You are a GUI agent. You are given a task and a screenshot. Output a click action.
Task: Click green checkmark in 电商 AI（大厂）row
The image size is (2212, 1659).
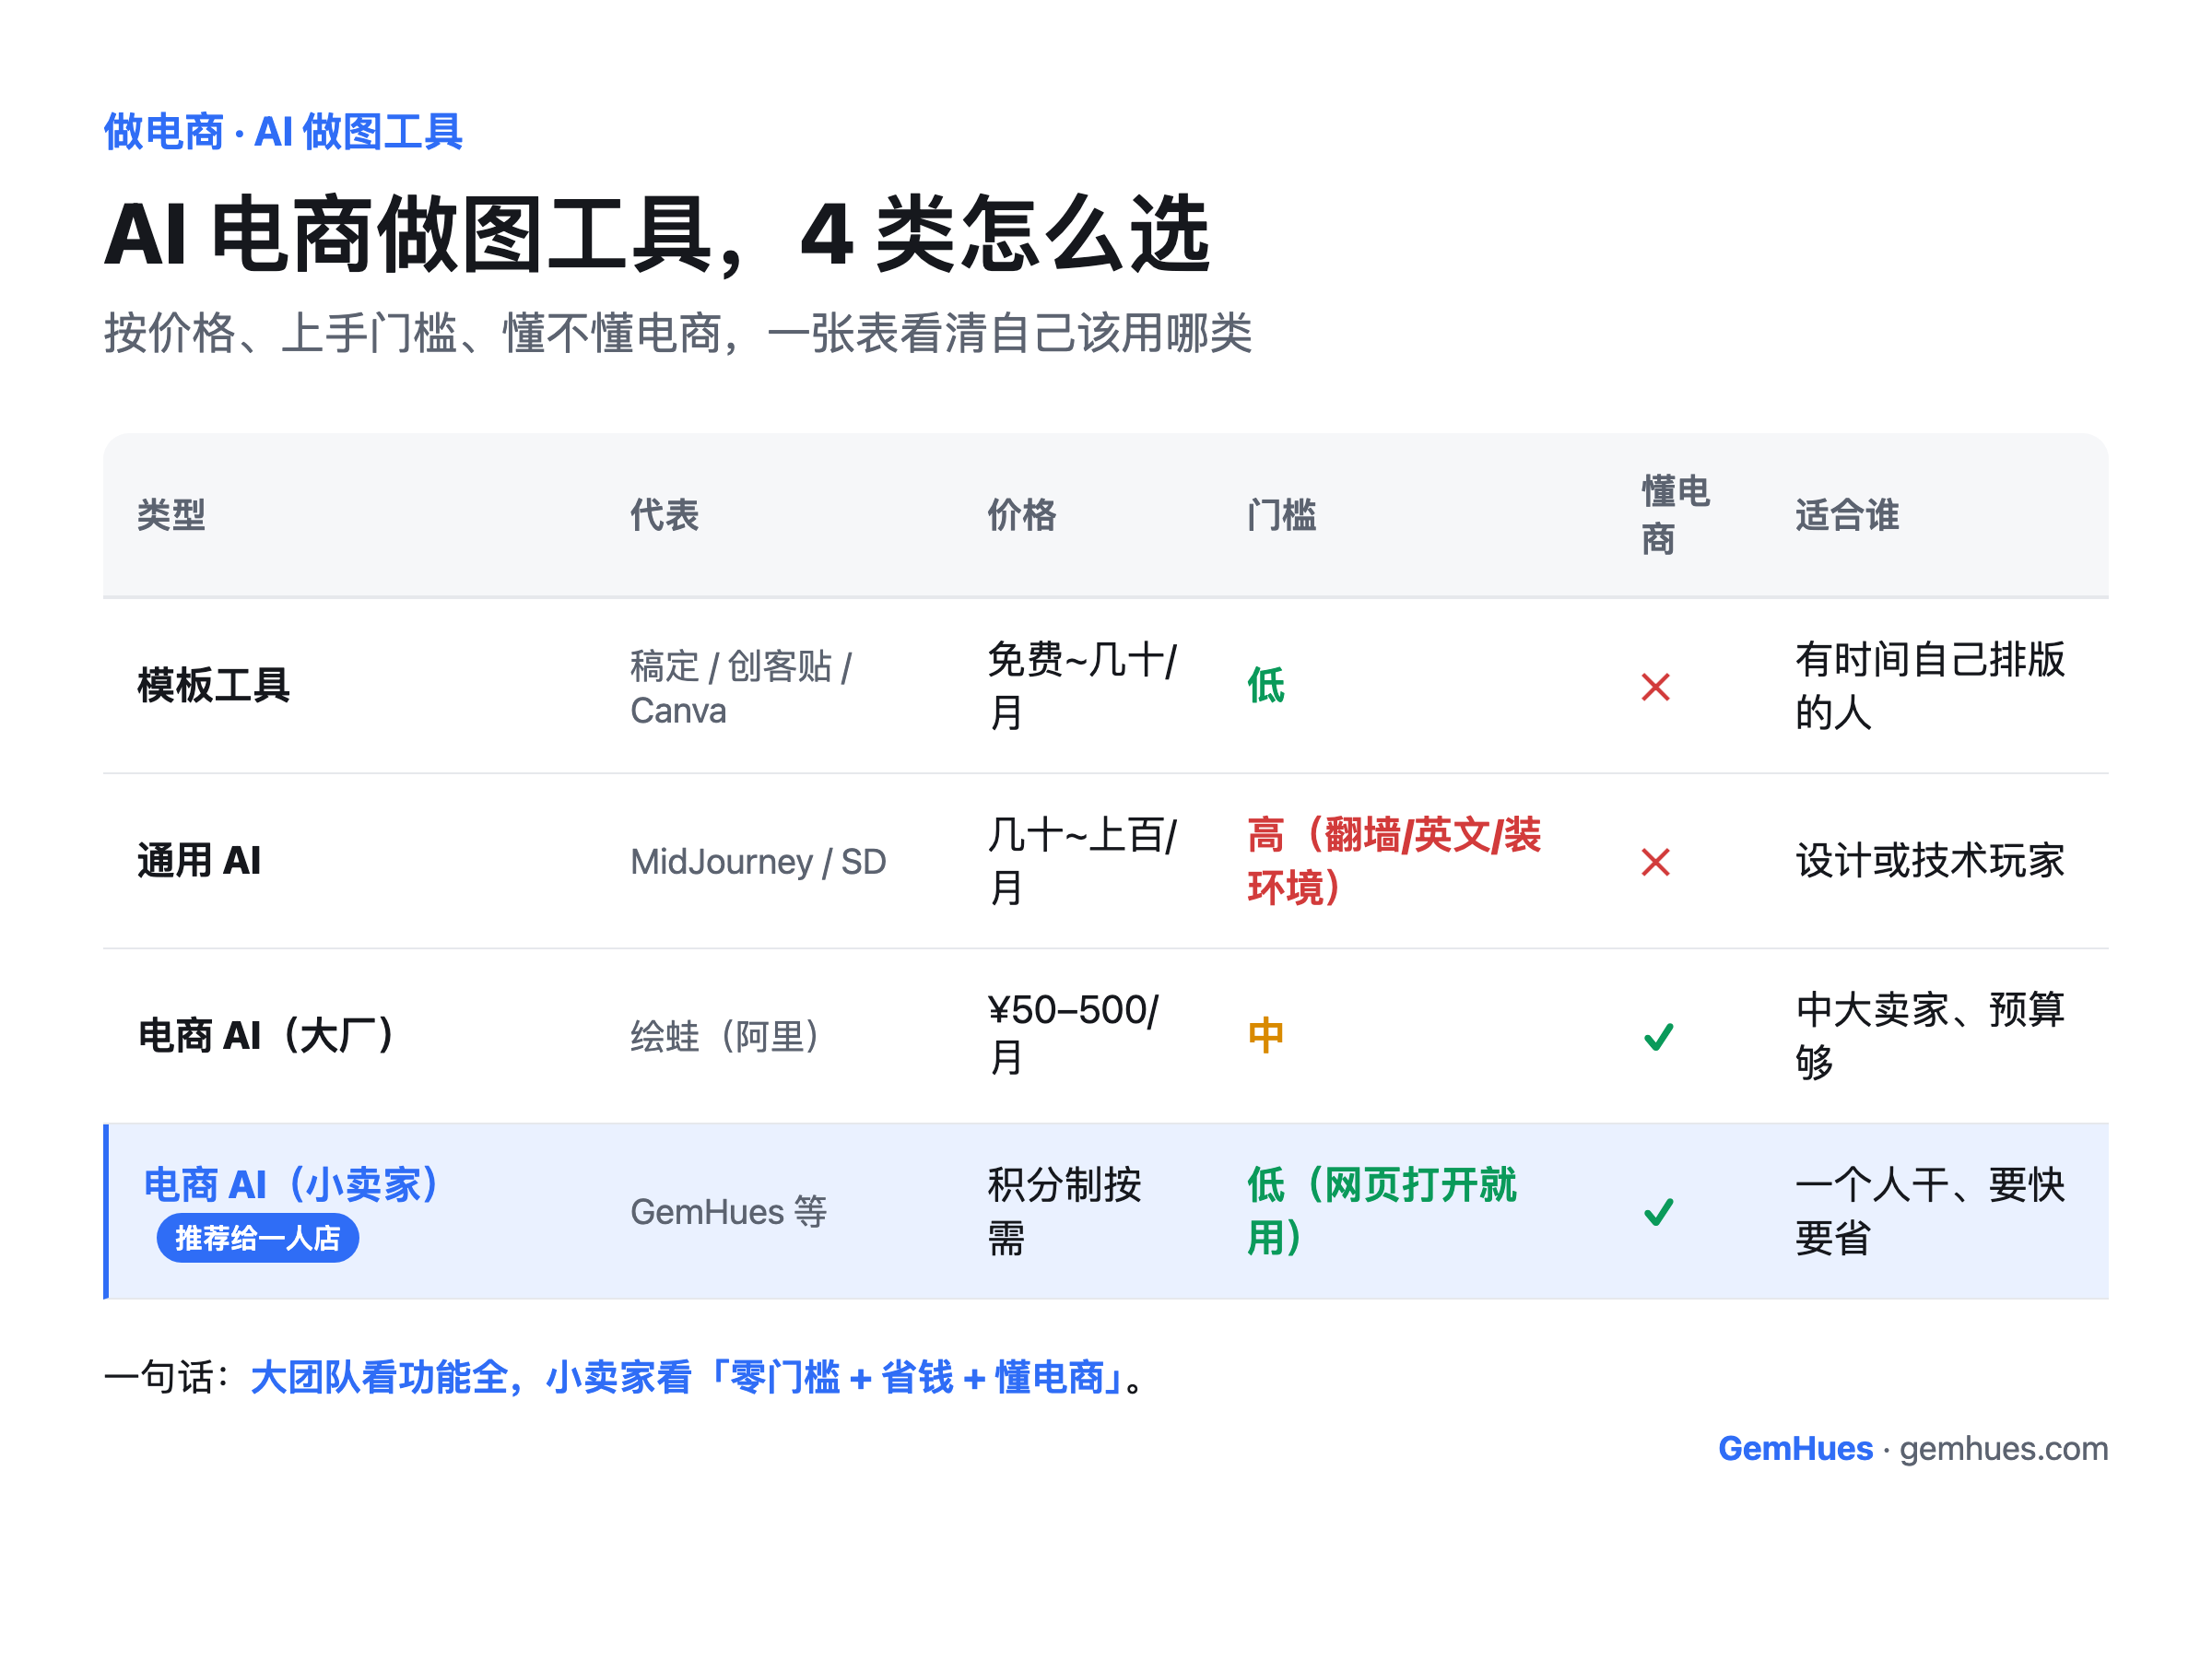point(1658,1037)
